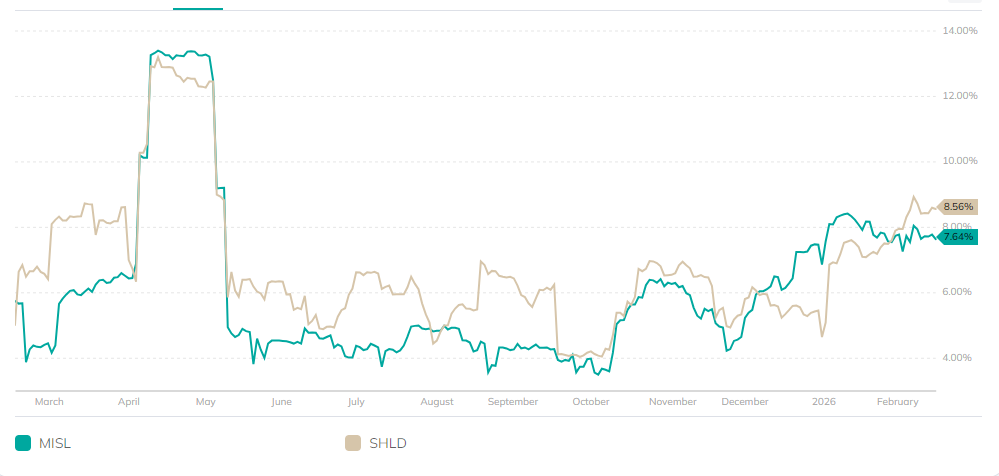Toggle the MISL series legend label
This screenshot has height=476, width=999.
[53, 443]
